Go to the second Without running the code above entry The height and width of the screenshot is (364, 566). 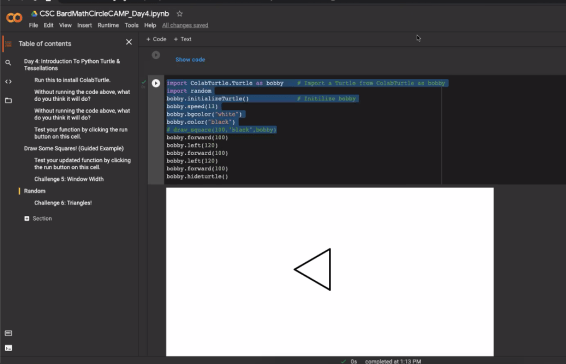pyautogui.click(x=82, y=114)
